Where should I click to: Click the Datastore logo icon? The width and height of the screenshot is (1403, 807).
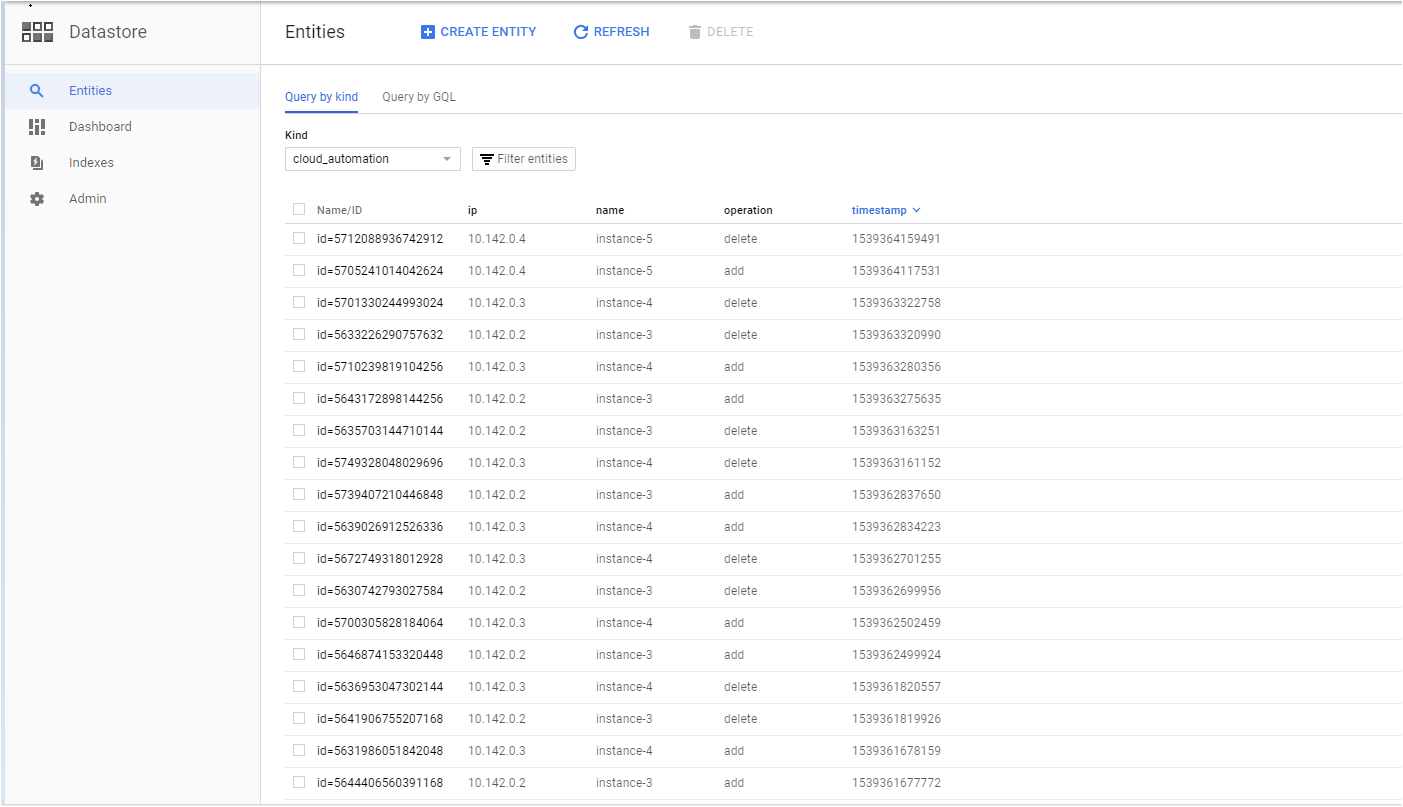(x=37, y=31)
